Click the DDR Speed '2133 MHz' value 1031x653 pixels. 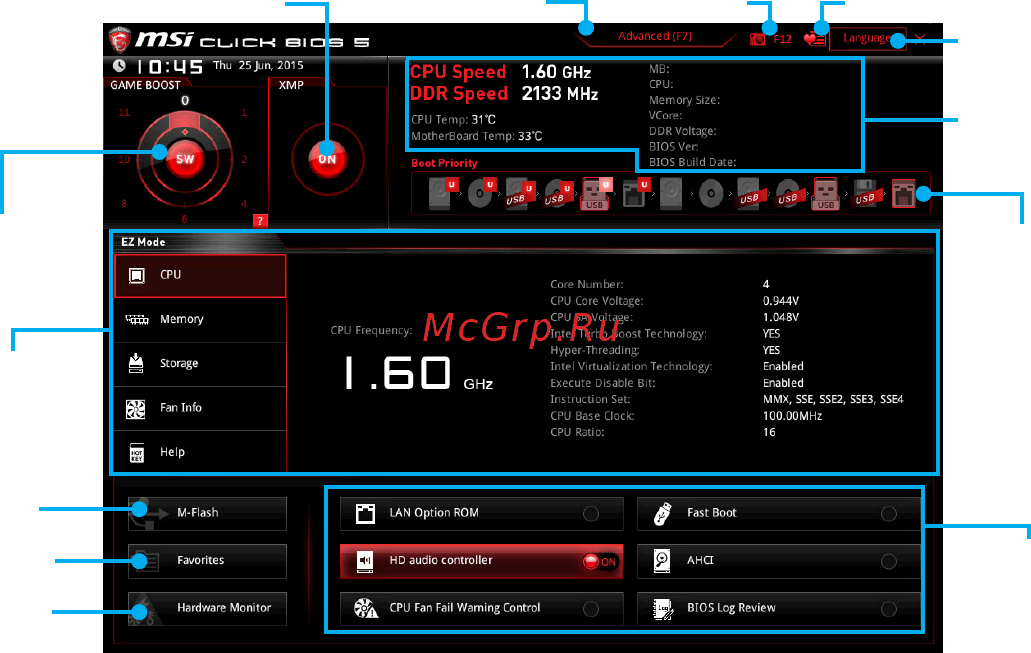(560, 94)
